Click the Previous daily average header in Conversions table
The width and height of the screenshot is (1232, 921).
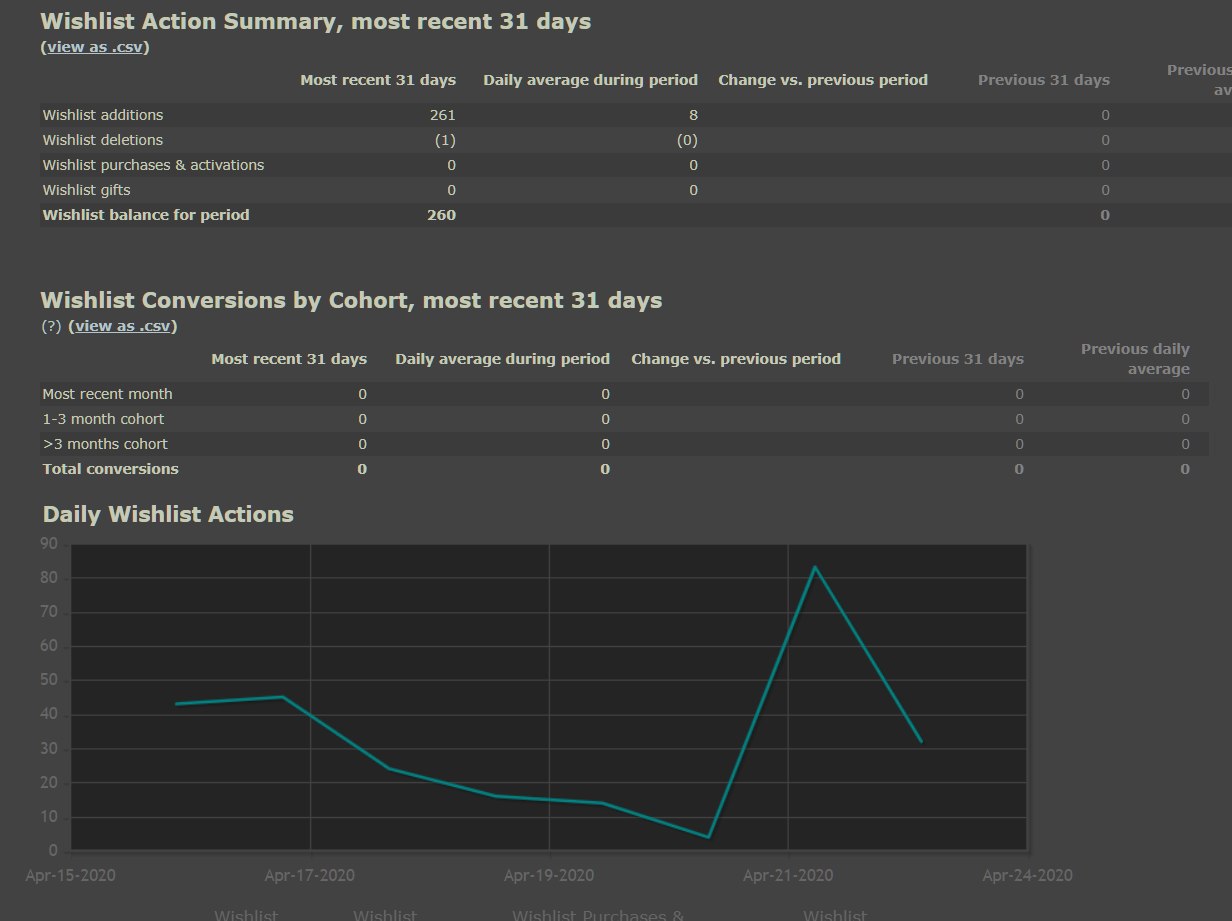tap(1135, 359)
